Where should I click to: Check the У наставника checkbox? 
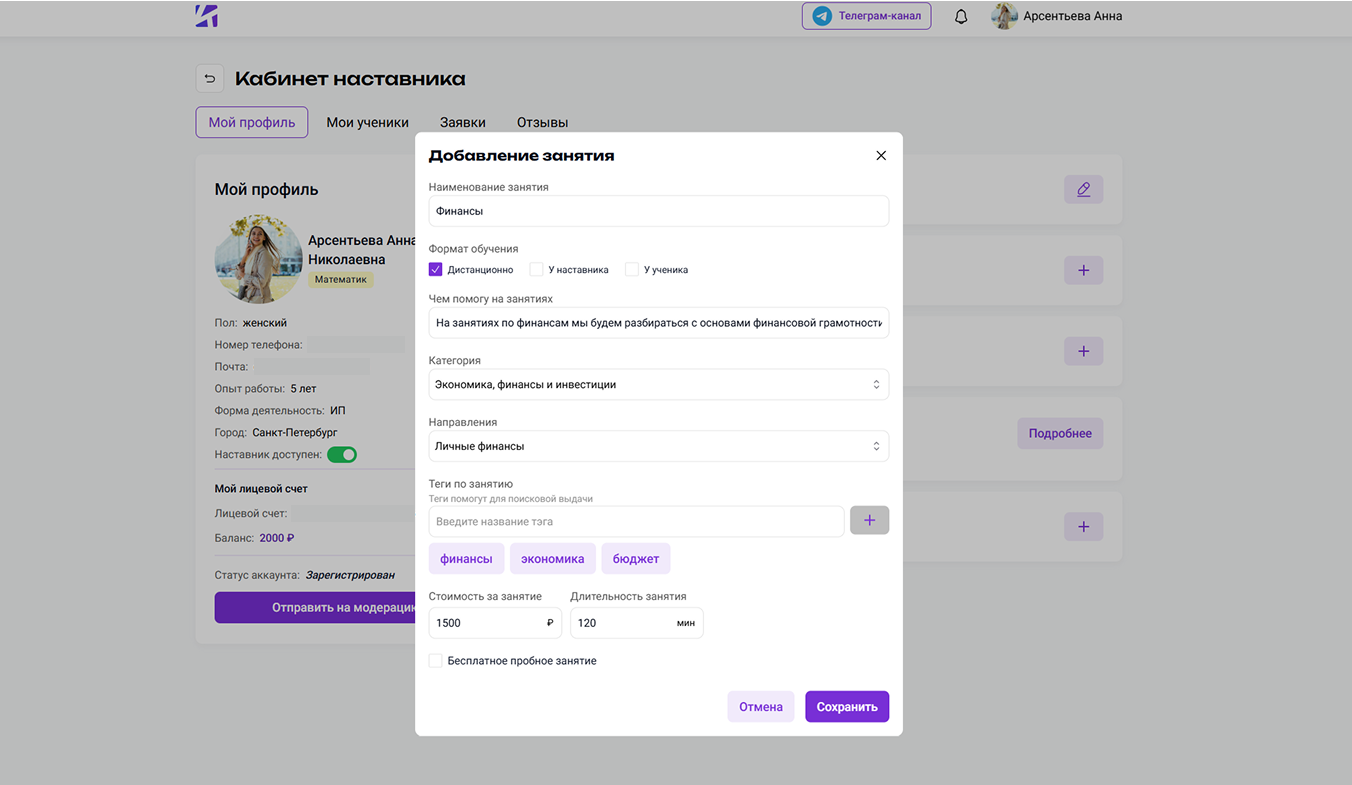click(537, 270)
